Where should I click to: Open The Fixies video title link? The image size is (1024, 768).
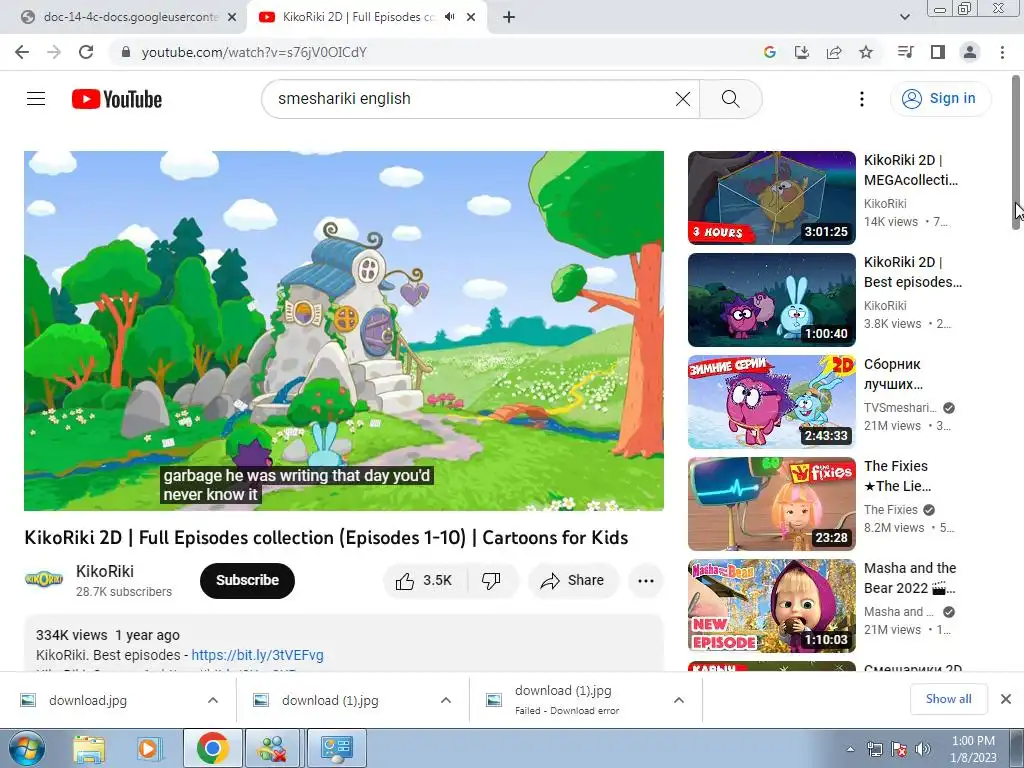(897, 475)
